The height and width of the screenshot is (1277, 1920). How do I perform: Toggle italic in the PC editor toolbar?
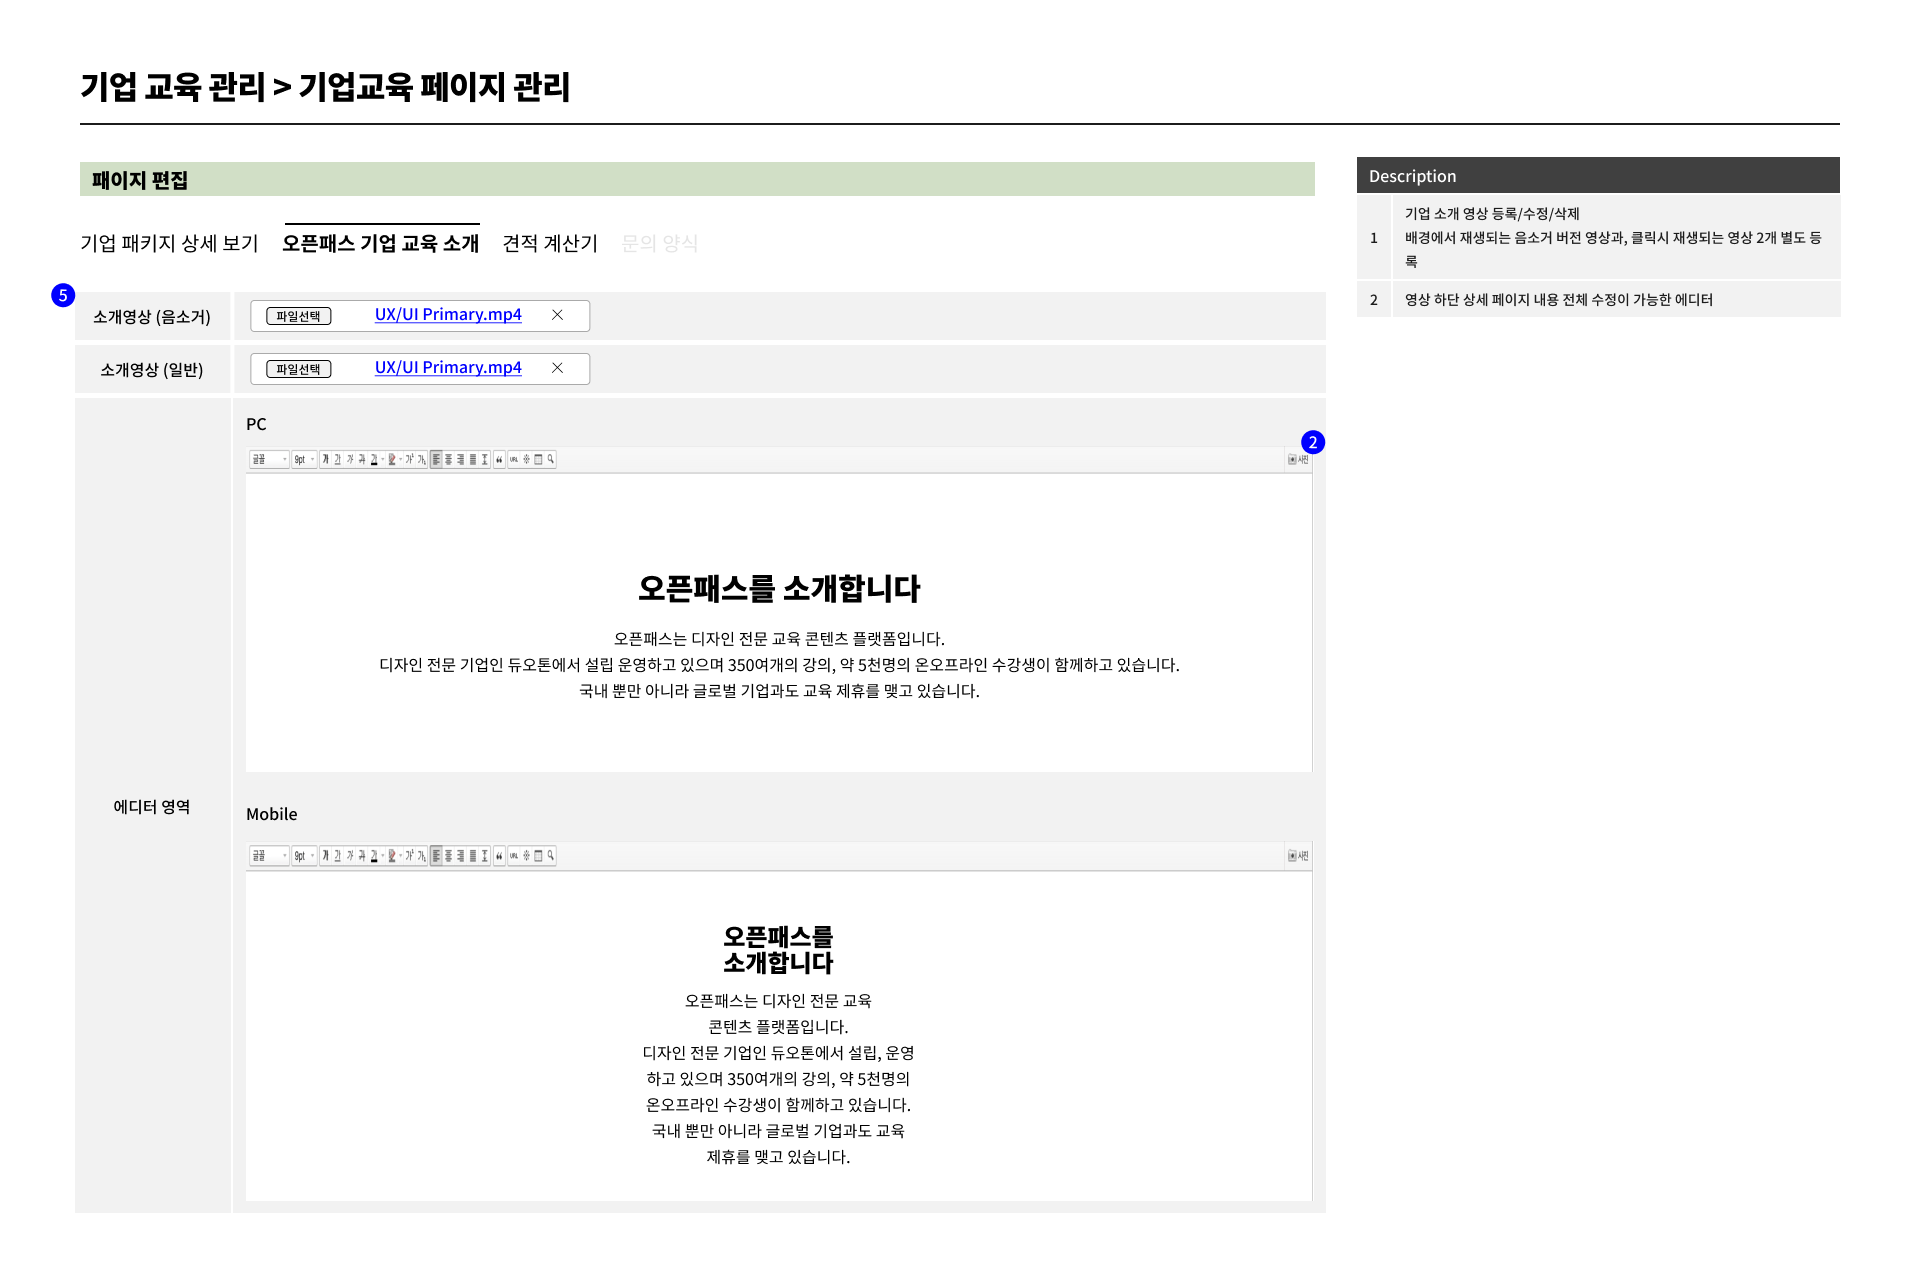(350, 459)
